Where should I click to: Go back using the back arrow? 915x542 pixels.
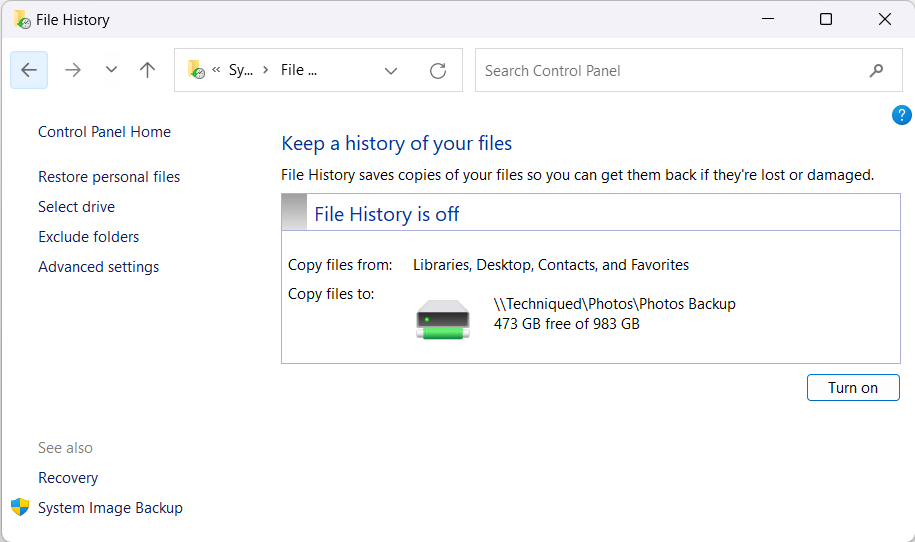pyautogui.click(x=29, y=70)
